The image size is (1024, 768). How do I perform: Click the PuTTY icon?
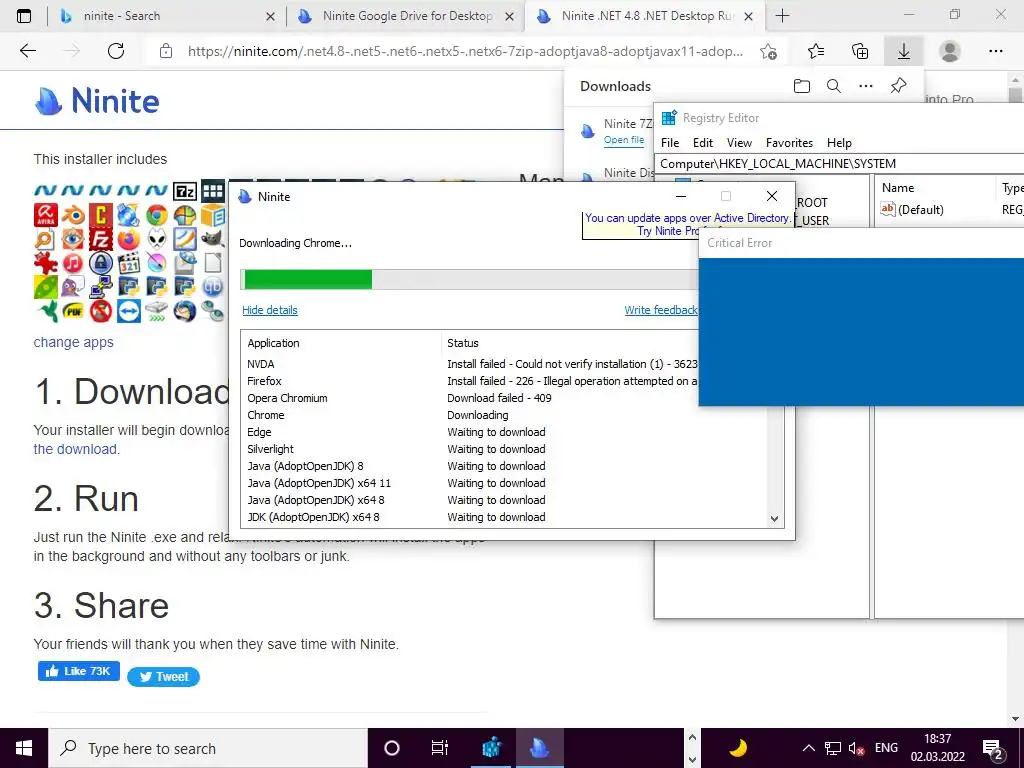pyautogui.click(x=101, y=287)
